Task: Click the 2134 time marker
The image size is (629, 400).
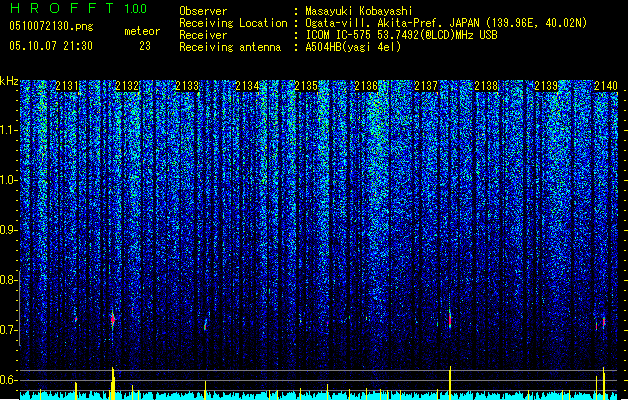Action: [247, 86]
